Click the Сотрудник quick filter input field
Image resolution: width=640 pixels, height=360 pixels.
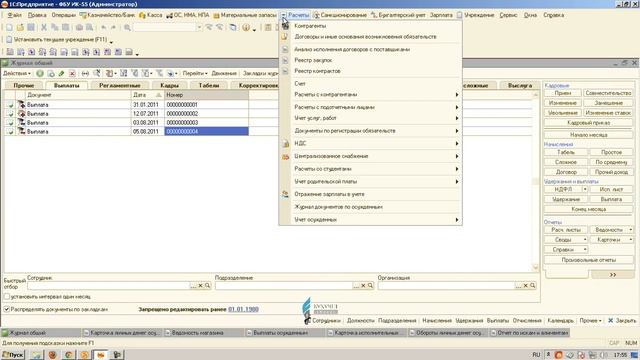coord(109,286)
